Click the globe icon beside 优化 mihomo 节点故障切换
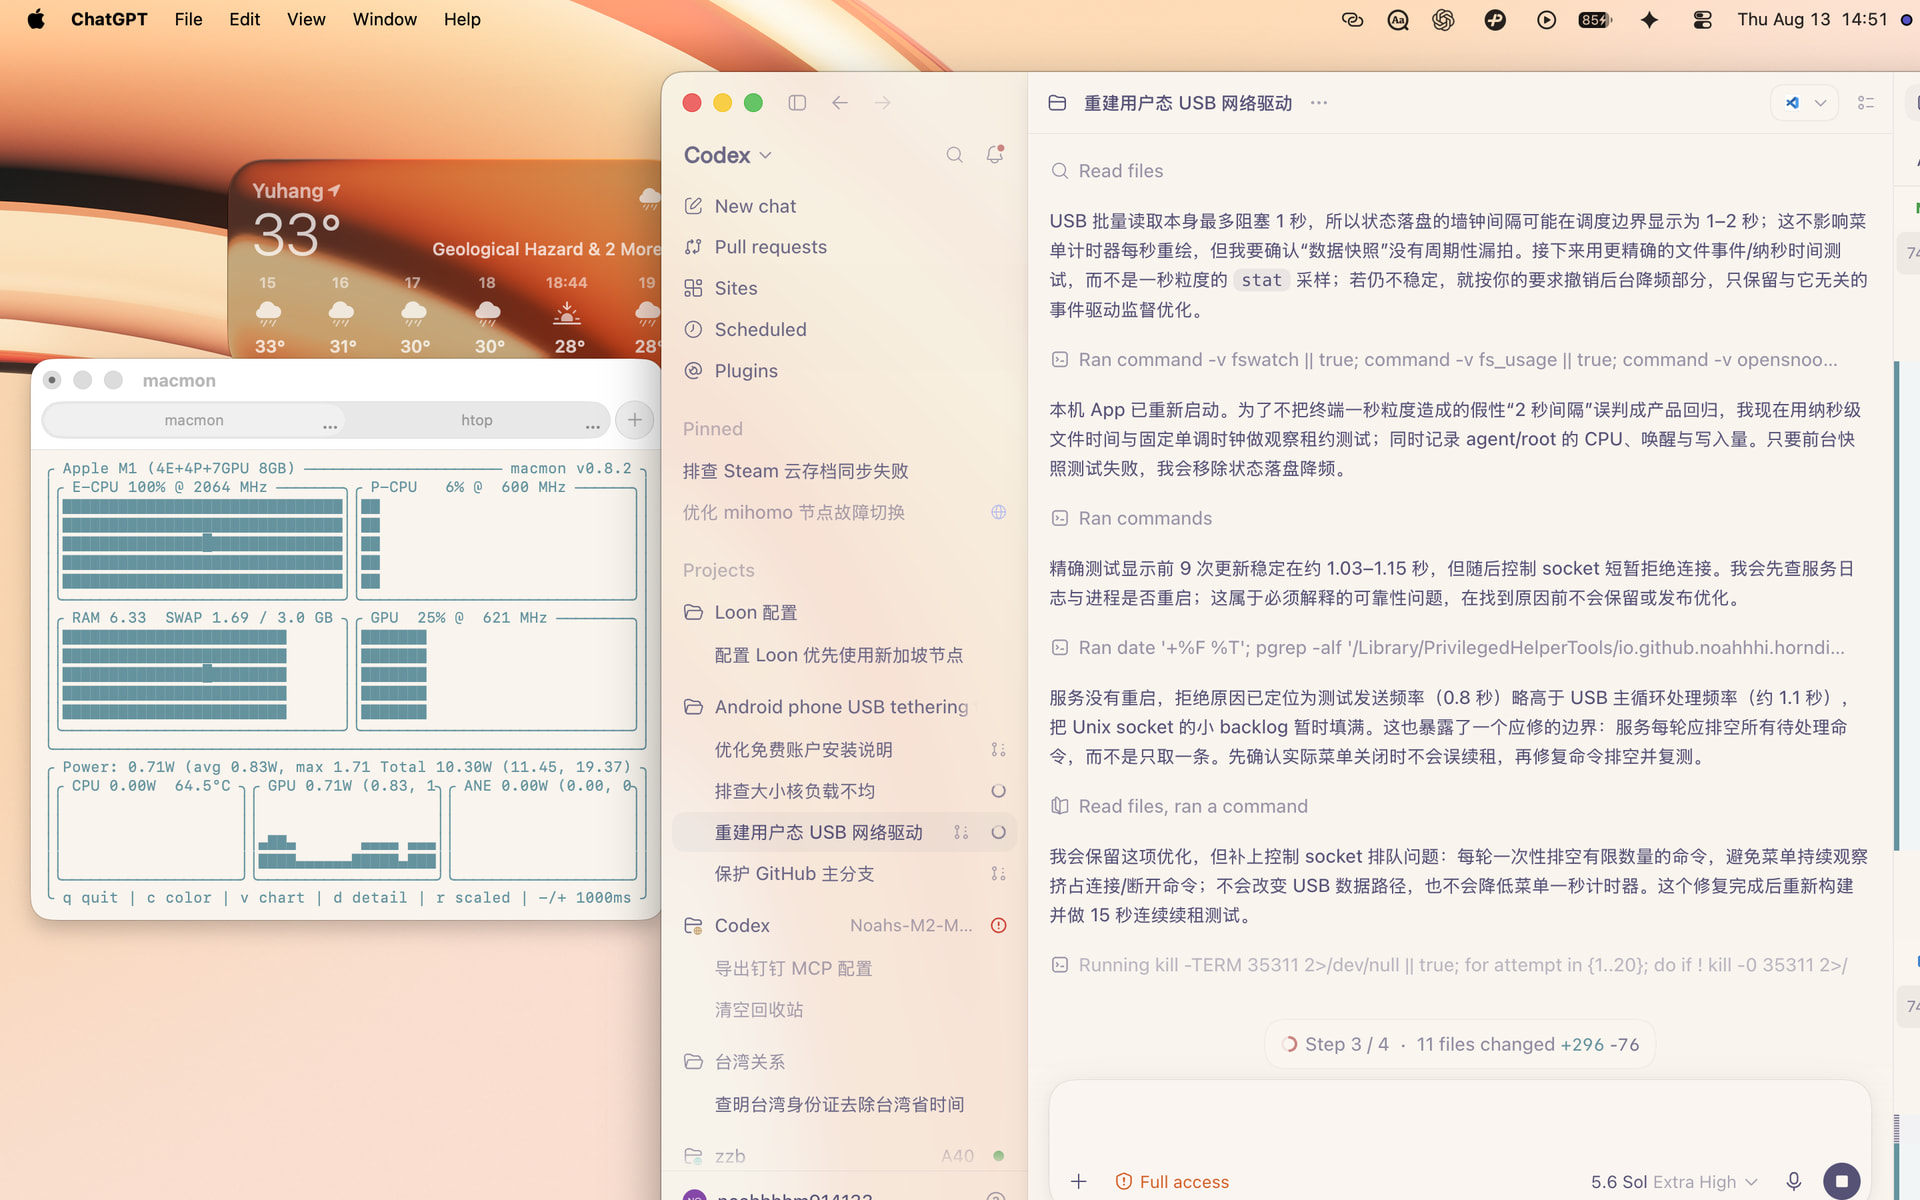The image size is (1920, 1200). [998, 512]
